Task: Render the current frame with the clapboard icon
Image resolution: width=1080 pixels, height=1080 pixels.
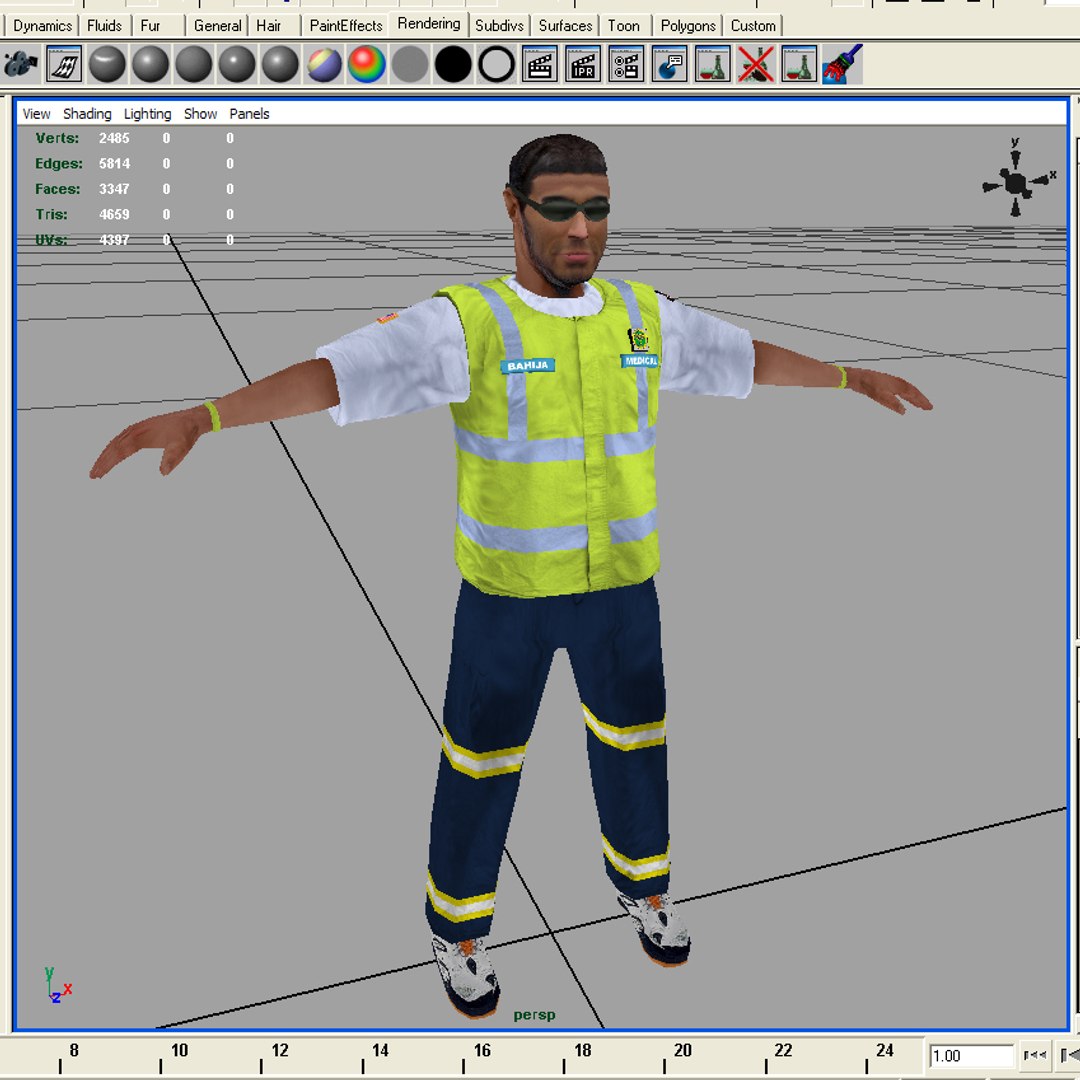Action: (540, 65)
